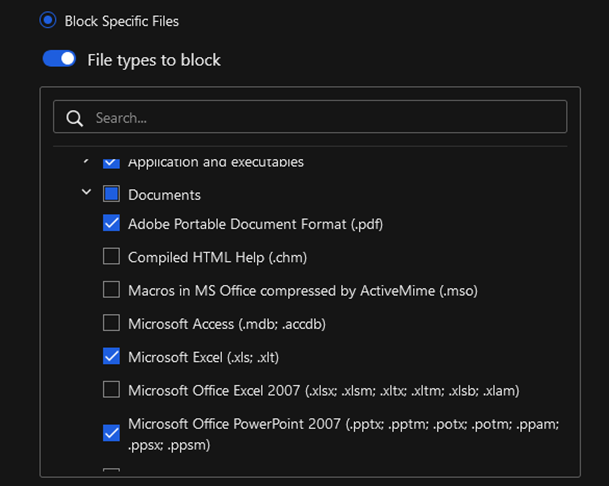This screenshot has height=486, width=609.
Task: Click the partially visible checkbox at list bottom
Action: point(111,470)
